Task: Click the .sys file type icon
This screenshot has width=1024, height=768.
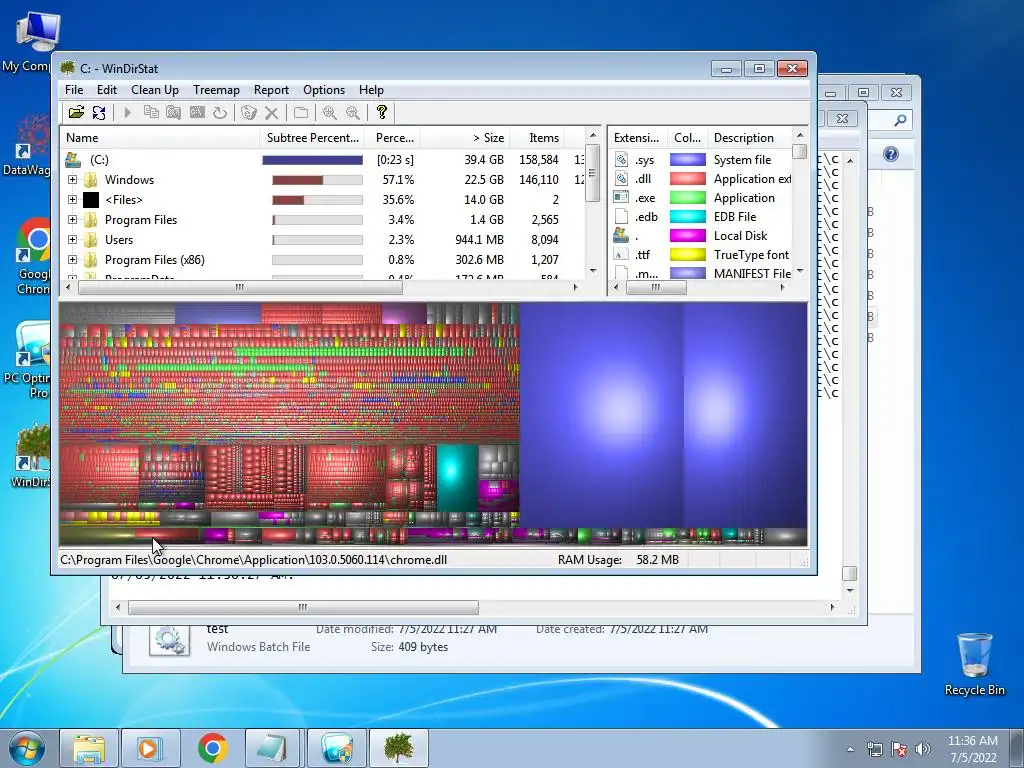Action: point(621,159)
